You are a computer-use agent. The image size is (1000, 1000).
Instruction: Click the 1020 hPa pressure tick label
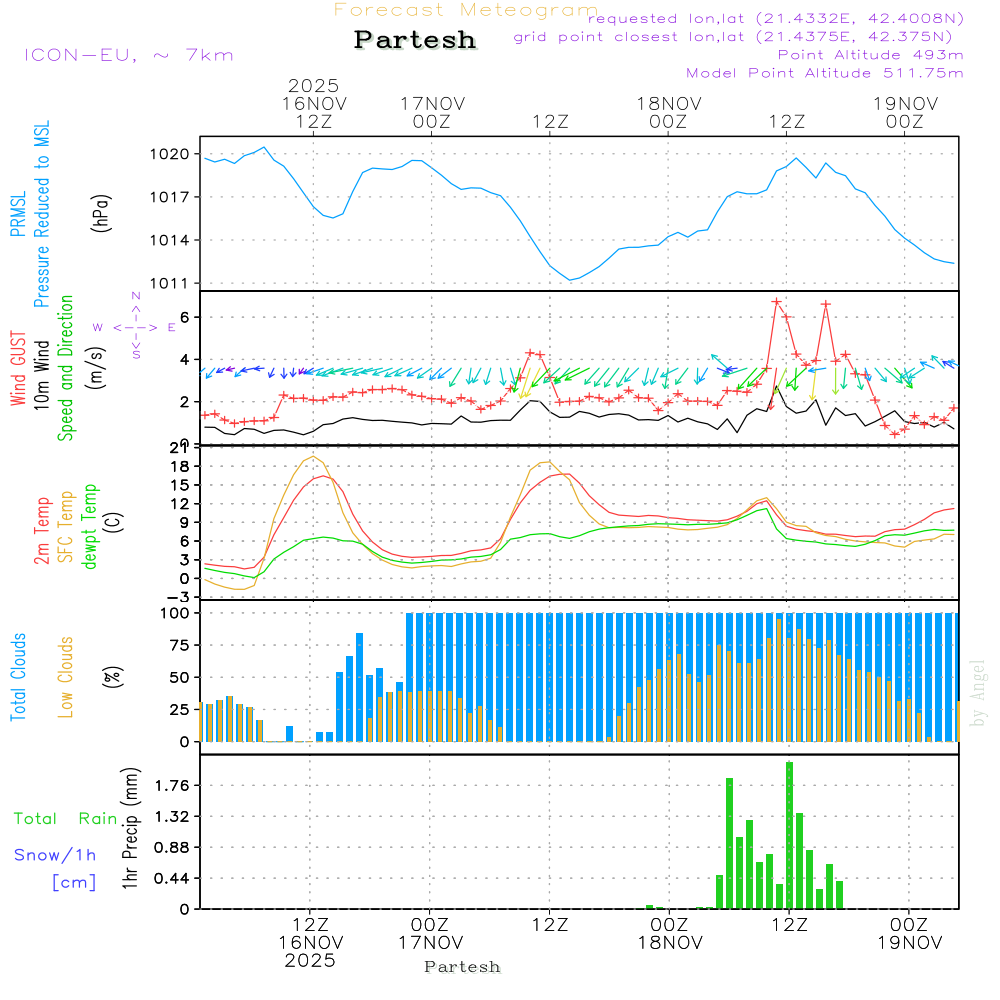169,154
